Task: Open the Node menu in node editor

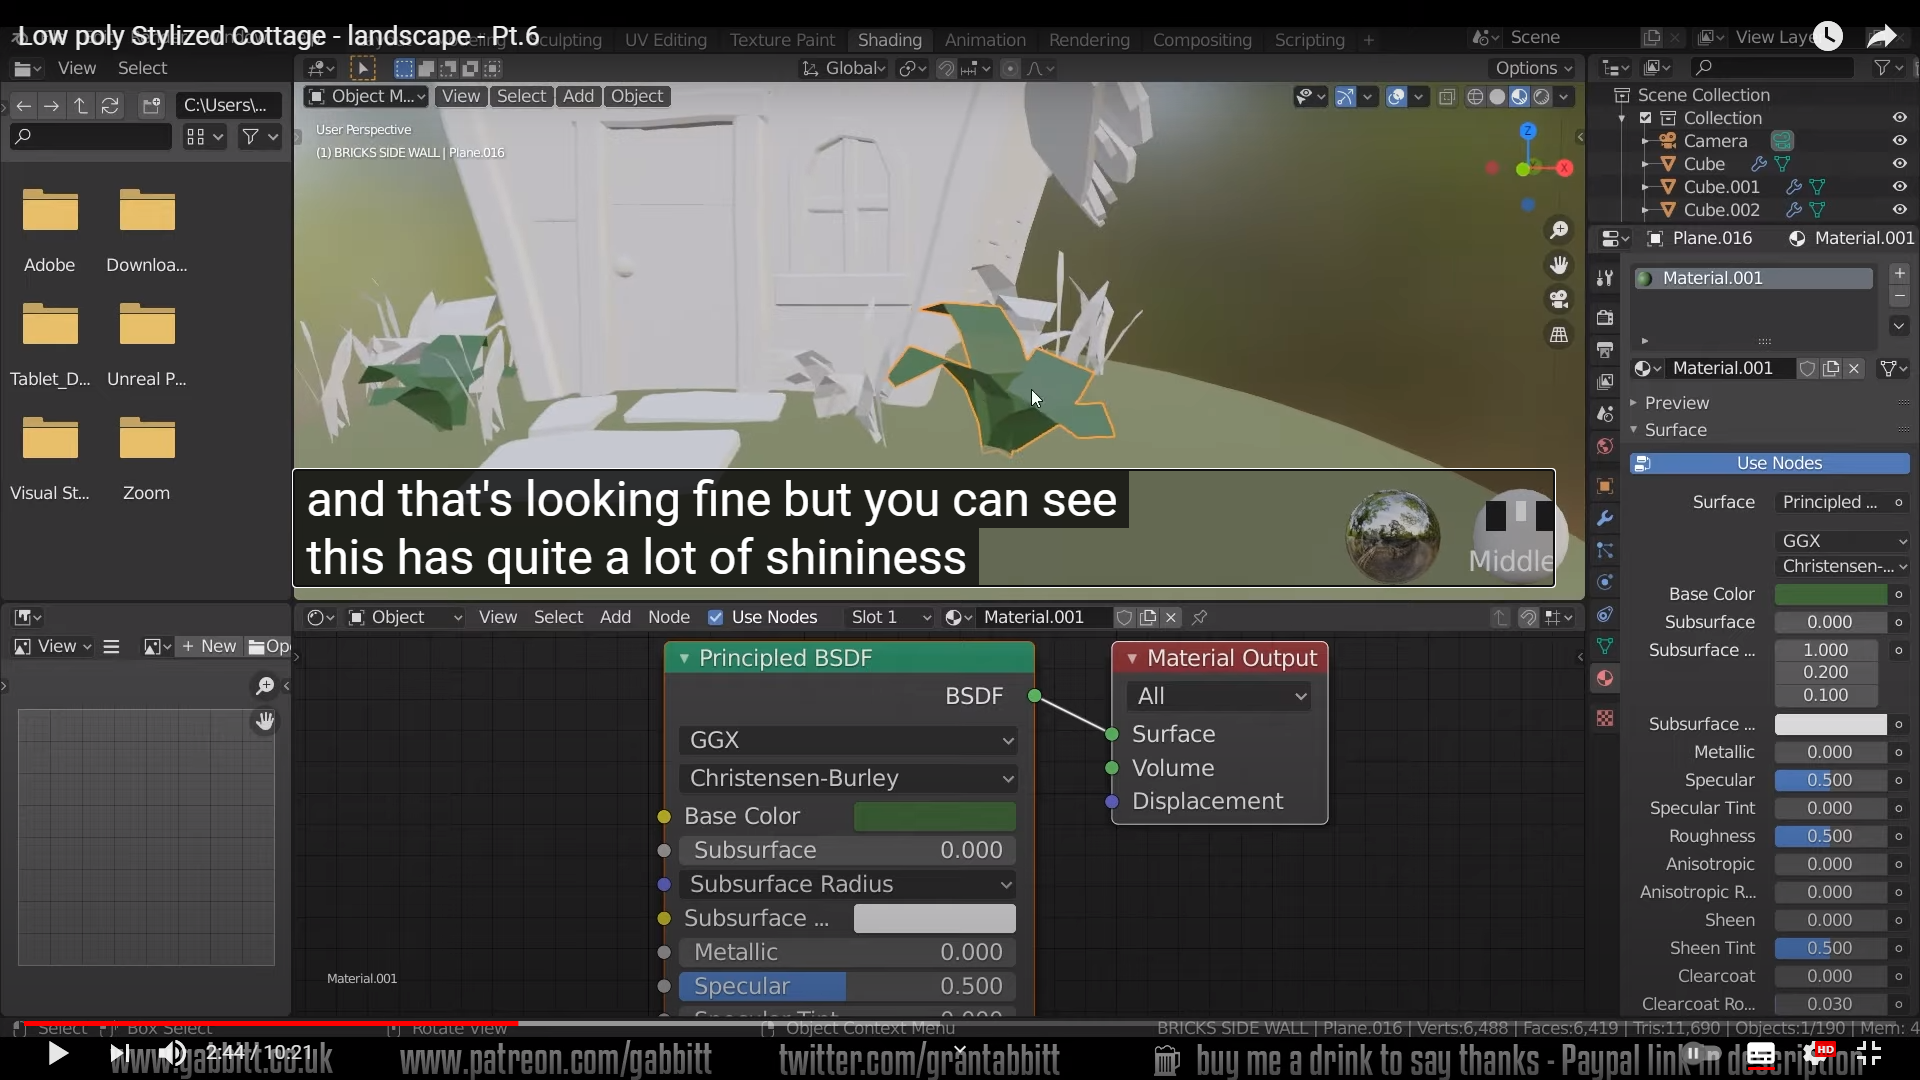Action: click(x=668, y=617)
